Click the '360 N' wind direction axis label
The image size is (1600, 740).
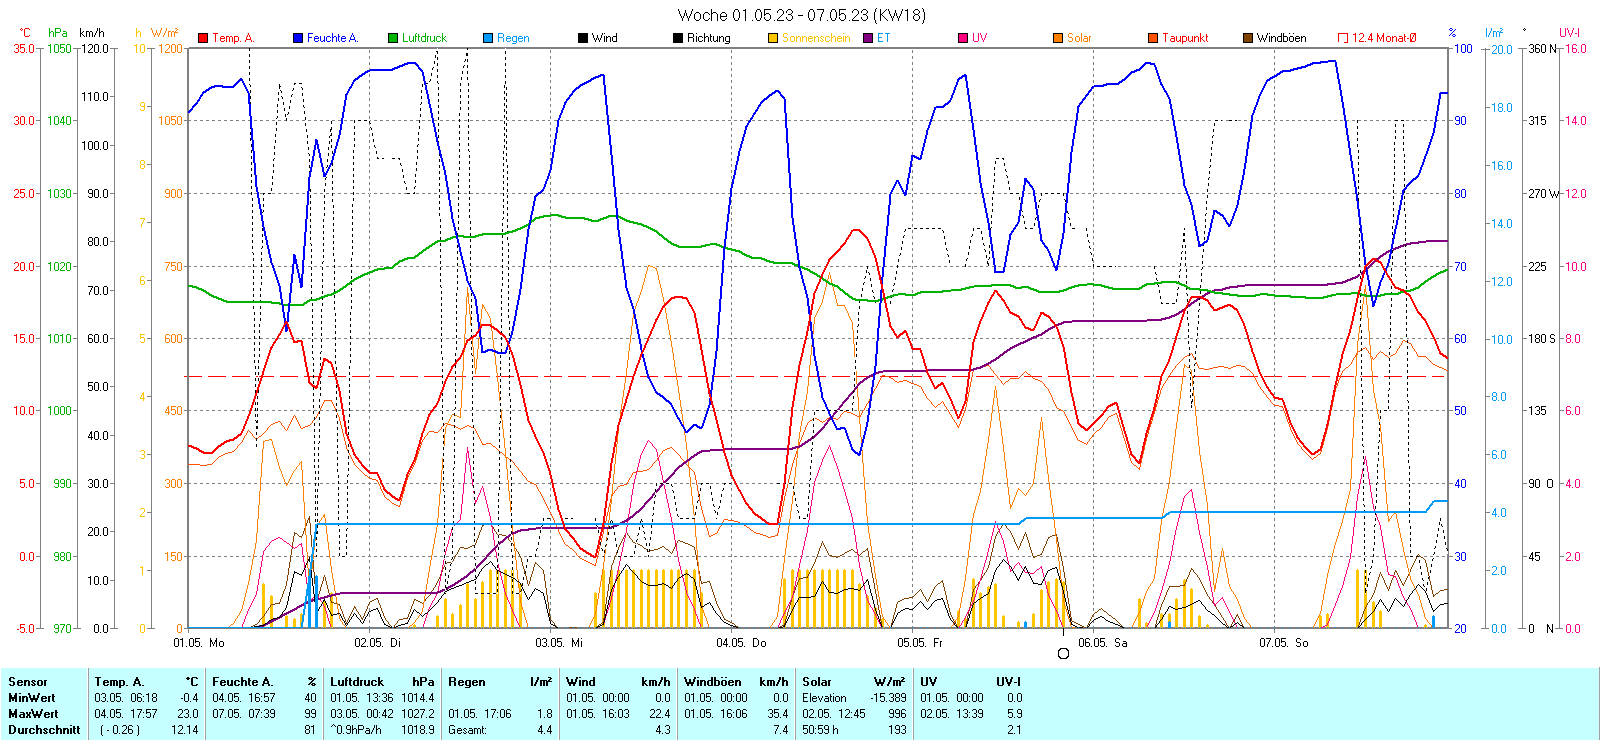[x=1543, y=48]
